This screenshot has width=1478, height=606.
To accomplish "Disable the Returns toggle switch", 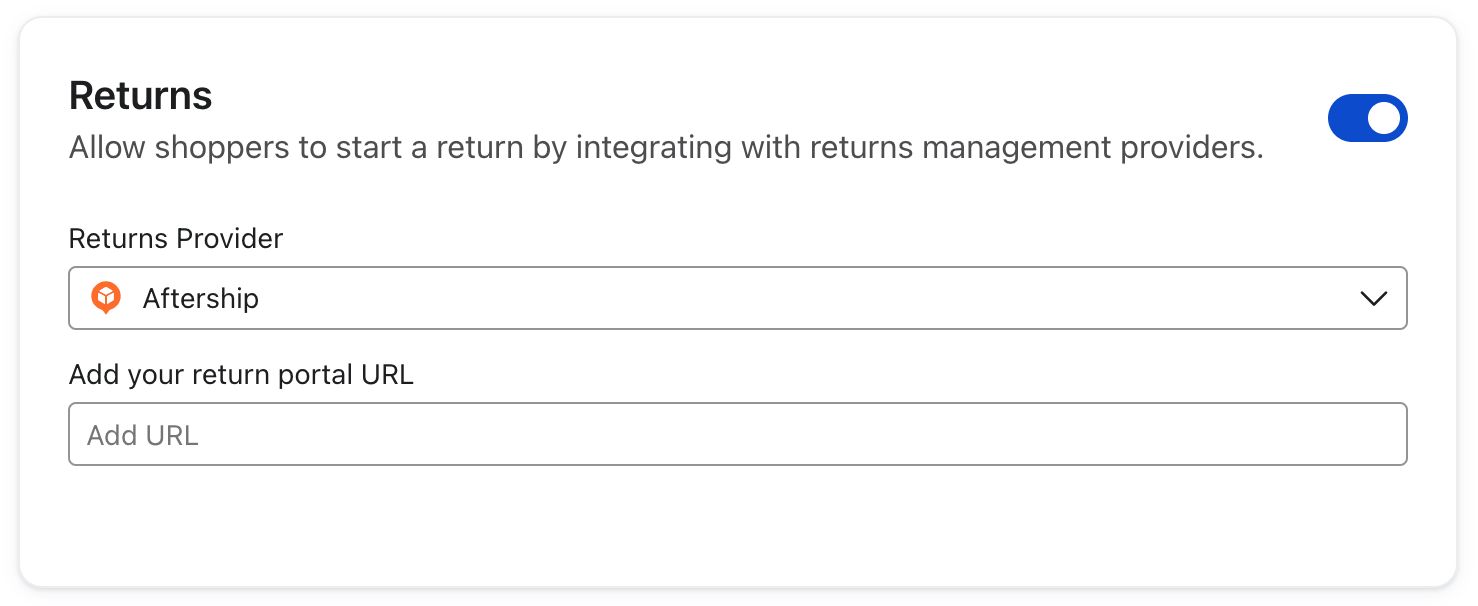I will pos(1366,119).
